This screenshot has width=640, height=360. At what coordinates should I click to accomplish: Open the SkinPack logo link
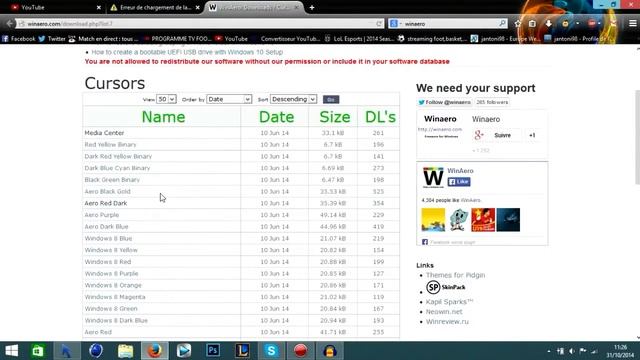(x=446, y=287)
